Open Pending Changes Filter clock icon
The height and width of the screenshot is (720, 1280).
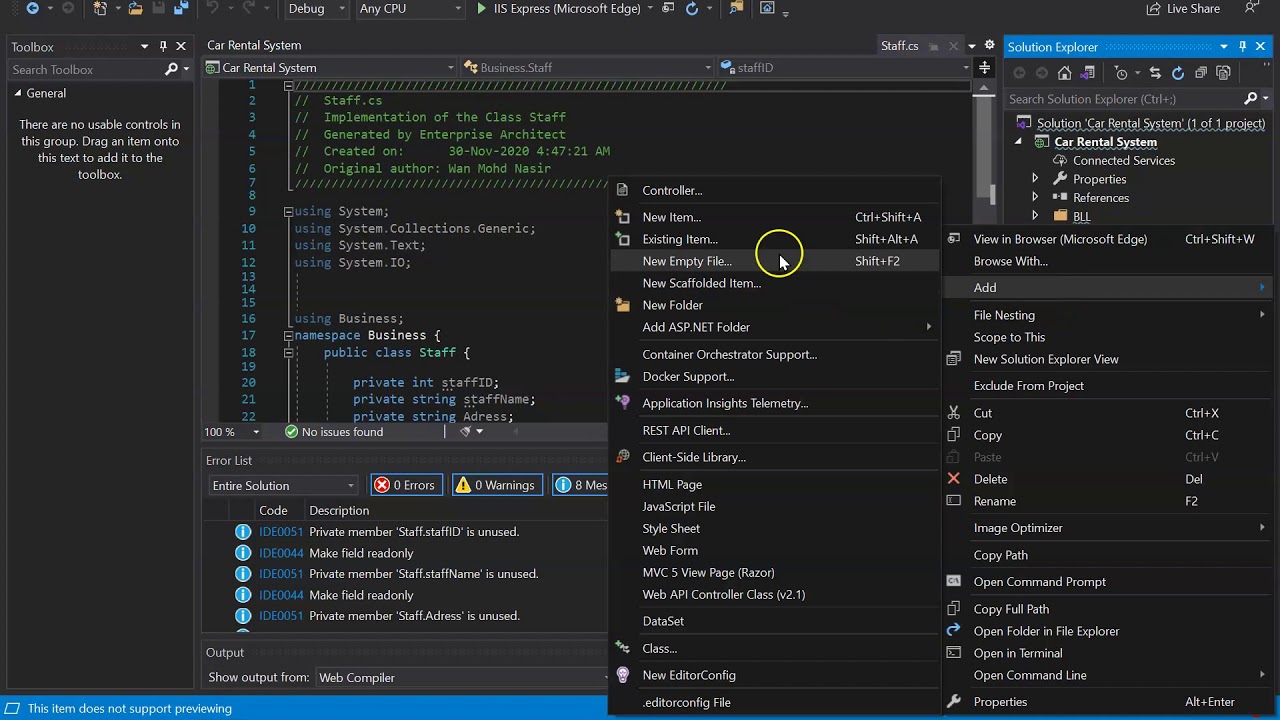click(x=1121, y=73)
